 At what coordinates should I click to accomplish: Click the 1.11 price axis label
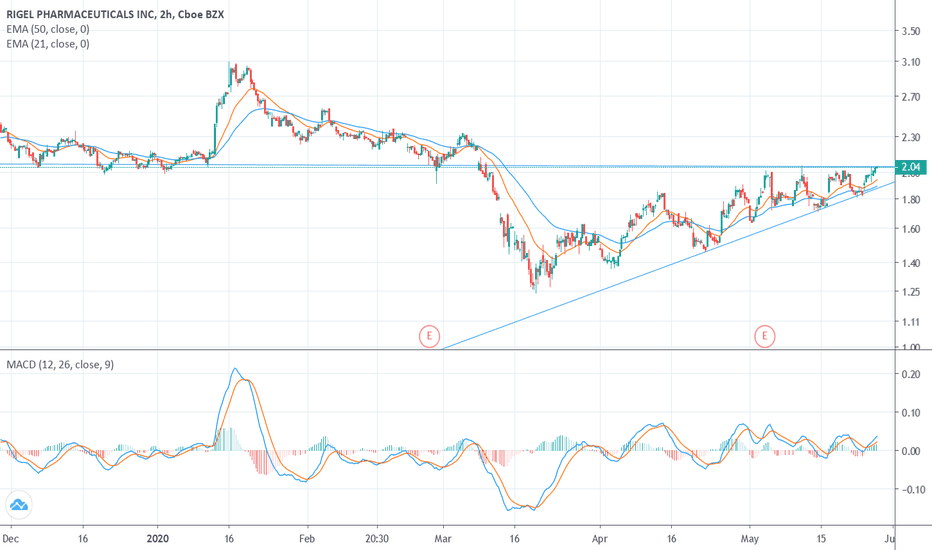(x=911, y=322)
